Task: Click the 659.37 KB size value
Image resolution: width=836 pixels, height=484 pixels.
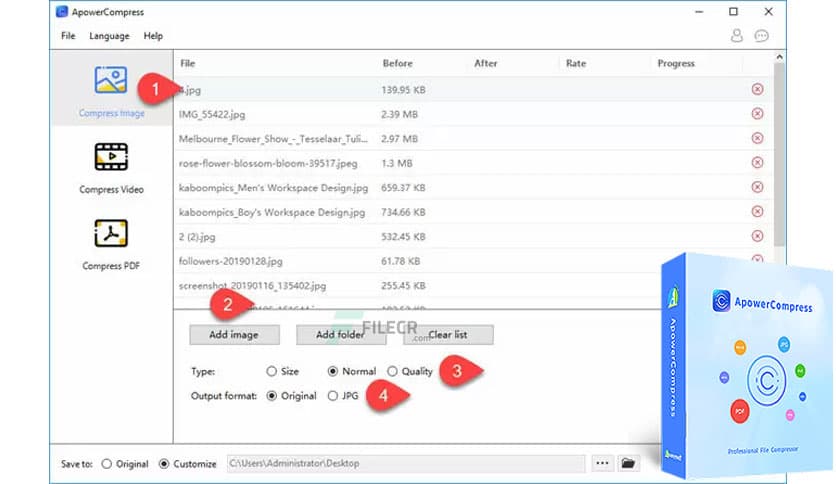Action: [x=403, y=188]
